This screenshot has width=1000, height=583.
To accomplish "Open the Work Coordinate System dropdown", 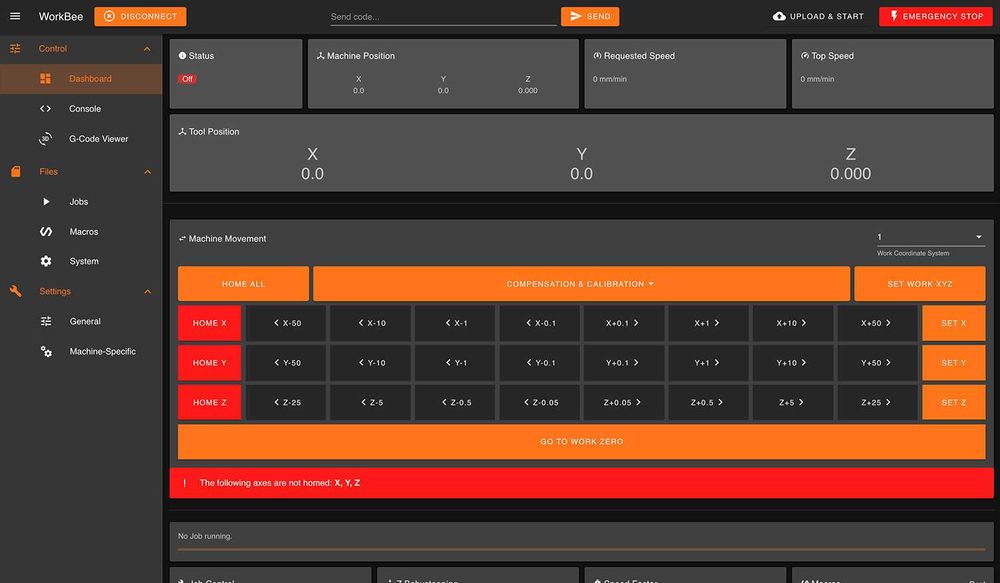I will pyautogui.click(x=930, y=237).
